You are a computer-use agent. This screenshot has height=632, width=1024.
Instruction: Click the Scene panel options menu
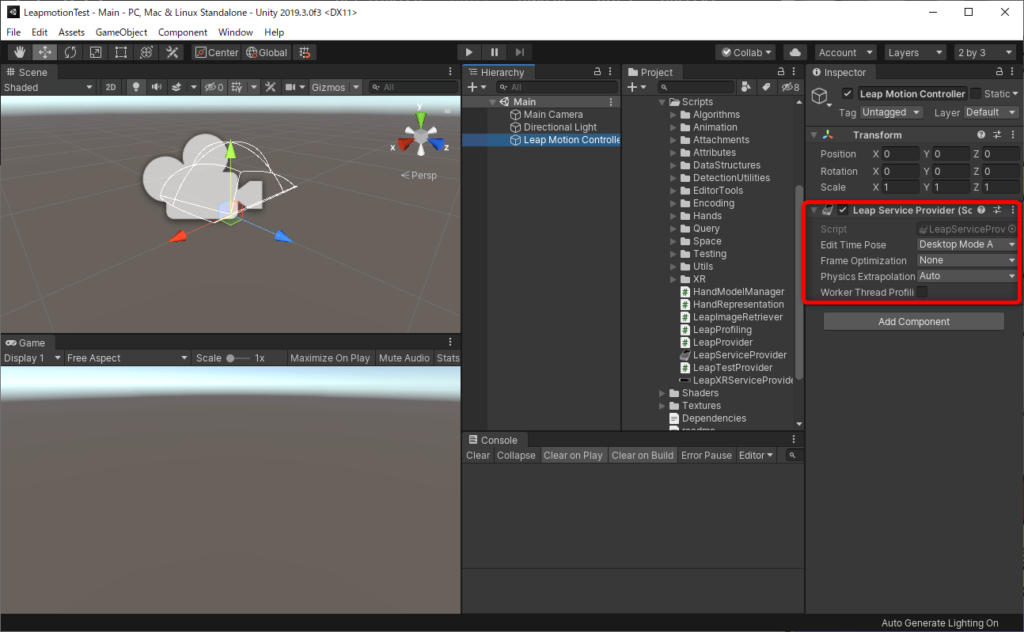tap(450, 72)
